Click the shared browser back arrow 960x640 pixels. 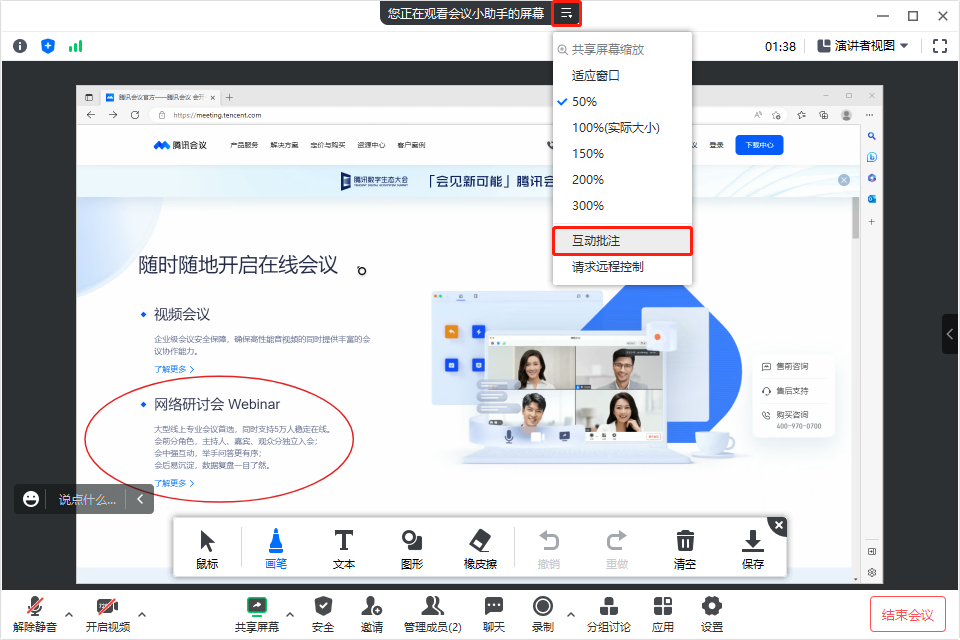[91, 115]
